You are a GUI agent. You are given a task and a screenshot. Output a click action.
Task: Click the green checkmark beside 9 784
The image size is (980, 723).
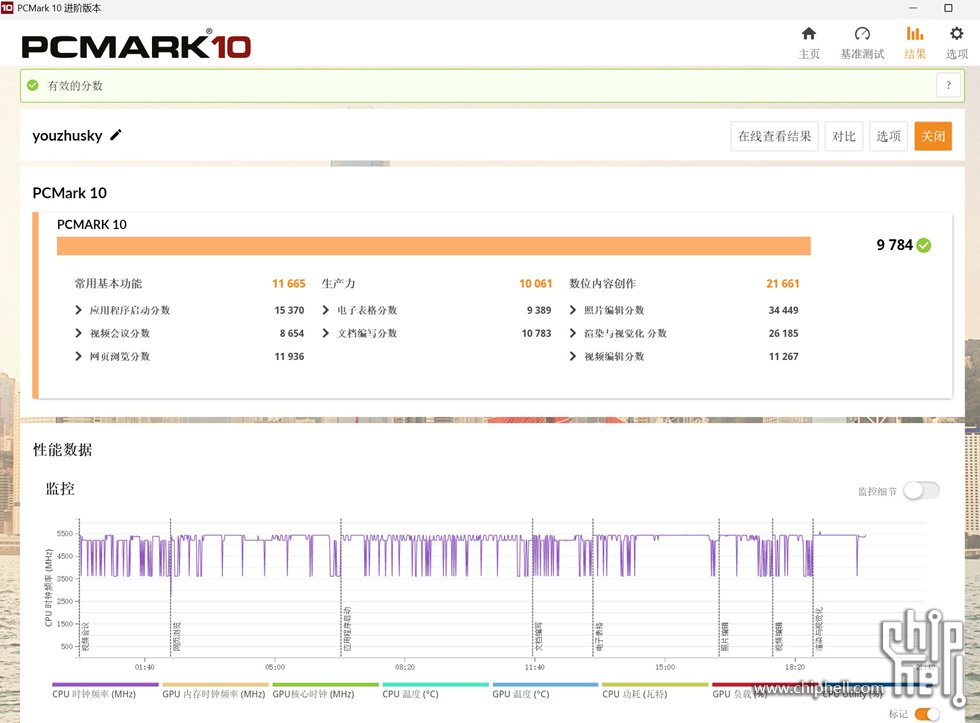click(924, 245)
